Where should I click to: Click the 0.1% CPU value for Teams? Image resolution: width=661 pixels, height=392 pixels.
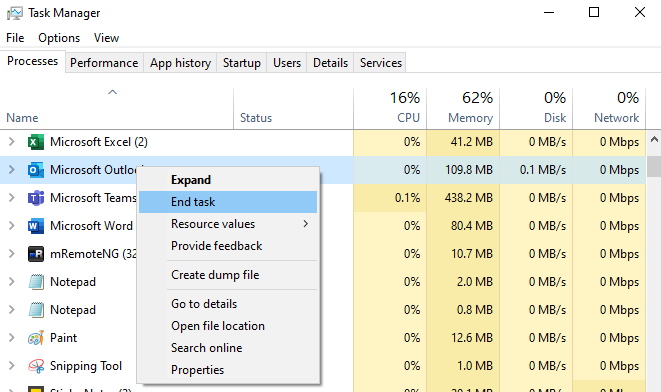point(407,198)
